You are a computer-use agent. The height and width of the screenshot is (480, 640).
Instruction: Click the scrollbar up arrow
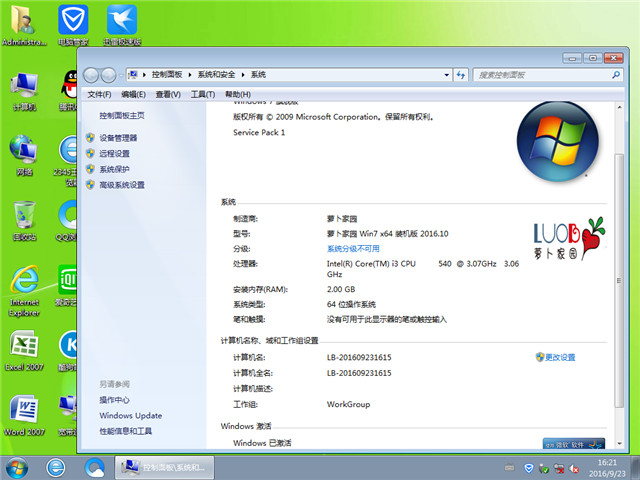(619, 107)
